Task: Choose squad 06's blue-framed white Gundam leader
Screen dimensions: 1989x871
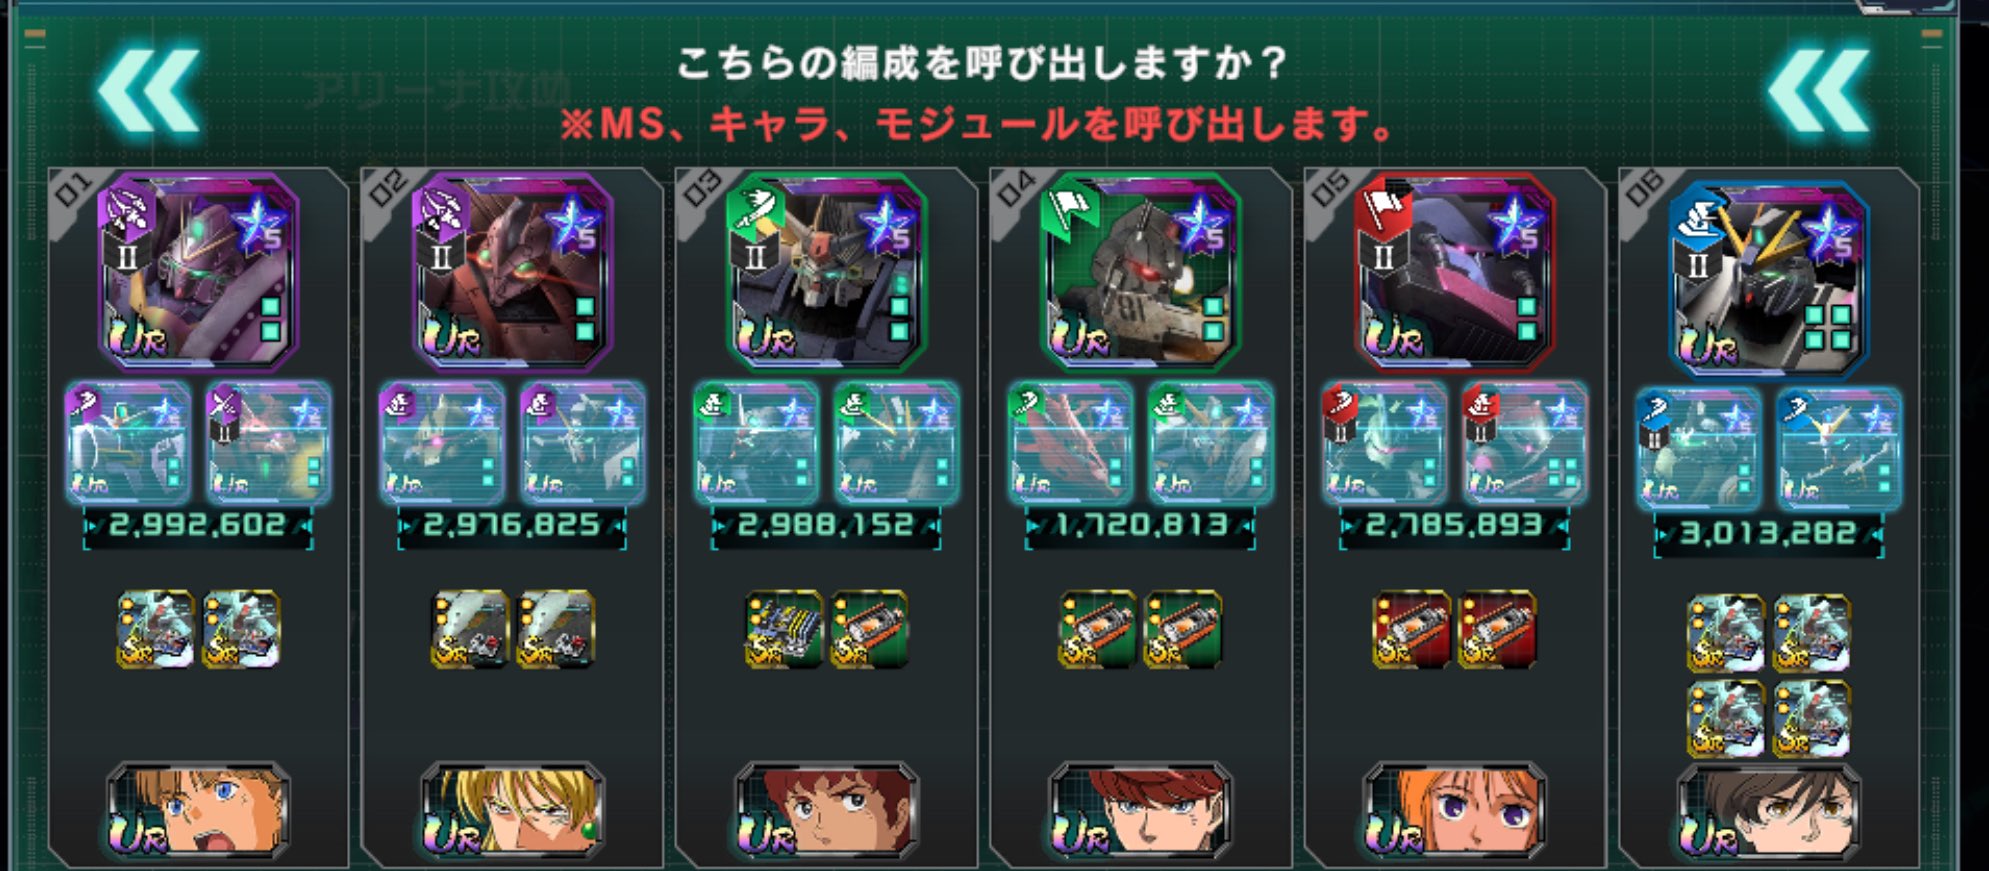Action: 1768,278
